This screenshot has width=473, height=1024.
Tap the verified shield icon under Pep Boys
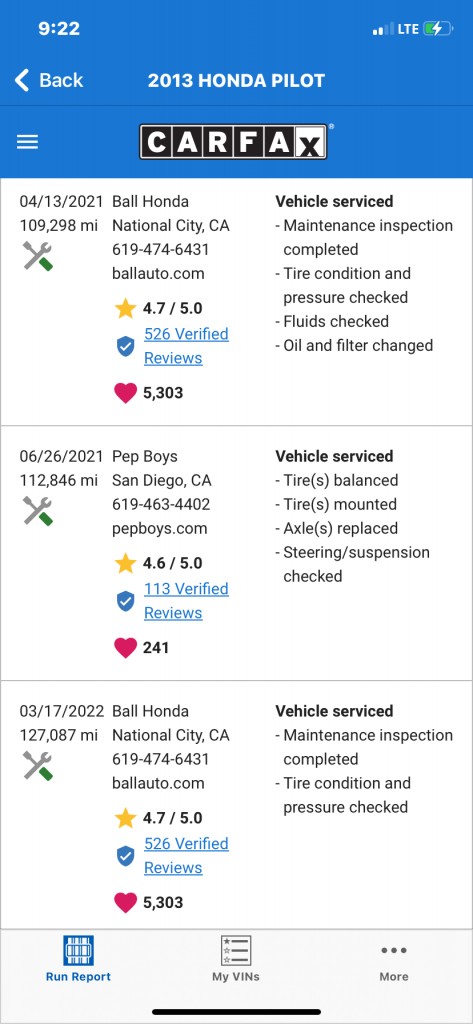(x=125, y=601)
